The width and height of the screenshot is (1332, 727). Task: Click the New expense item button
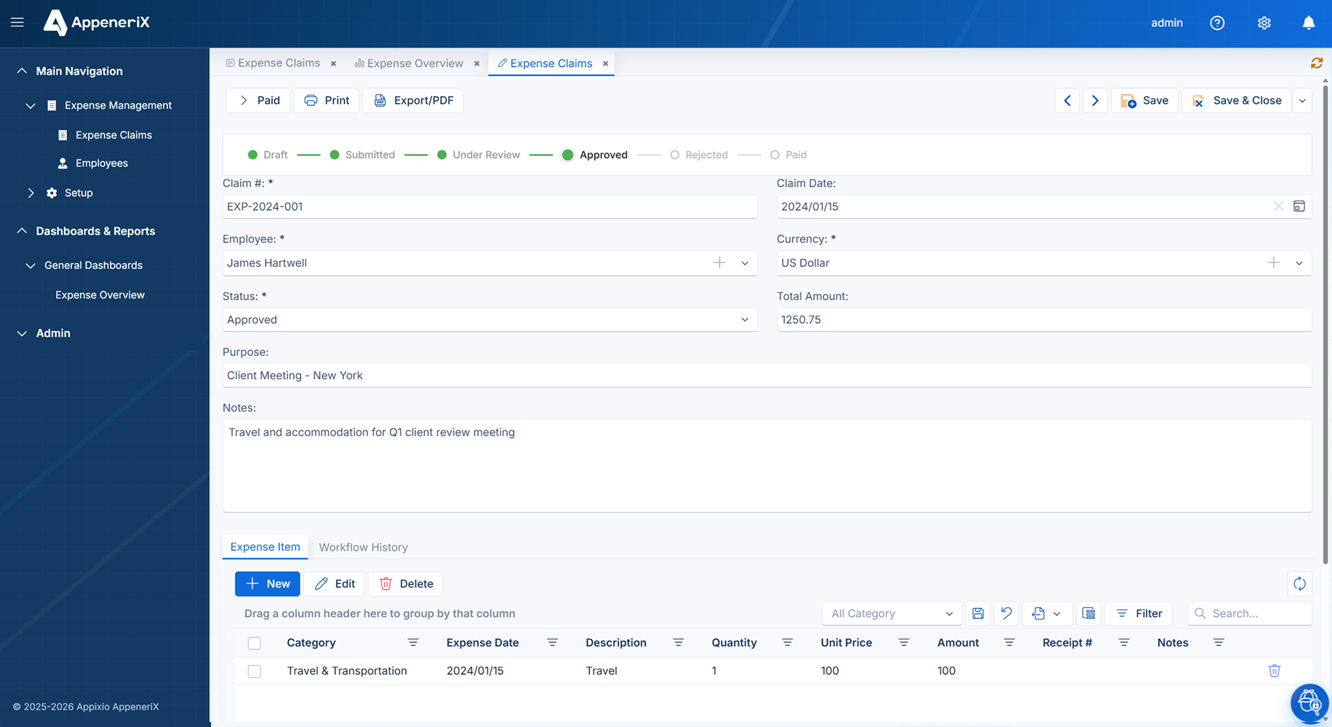click(267, 584)
